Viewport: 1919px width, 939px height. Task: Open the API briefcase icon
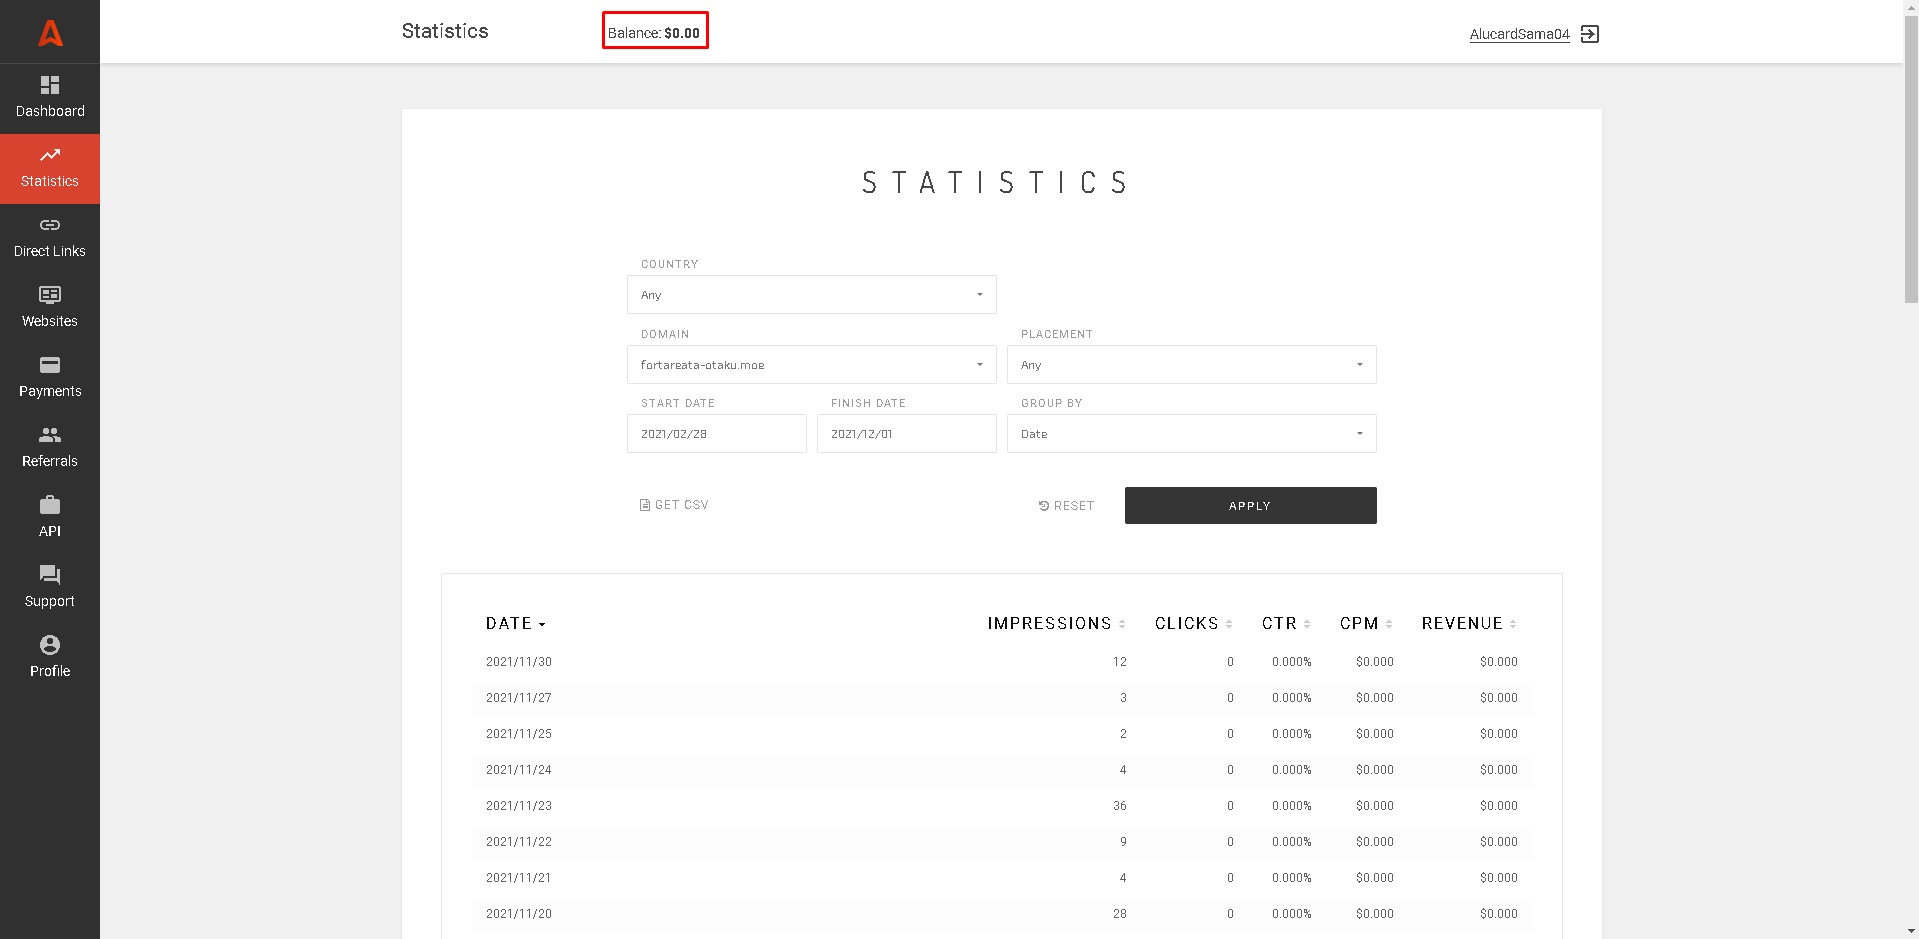click(x=50, y=506)
